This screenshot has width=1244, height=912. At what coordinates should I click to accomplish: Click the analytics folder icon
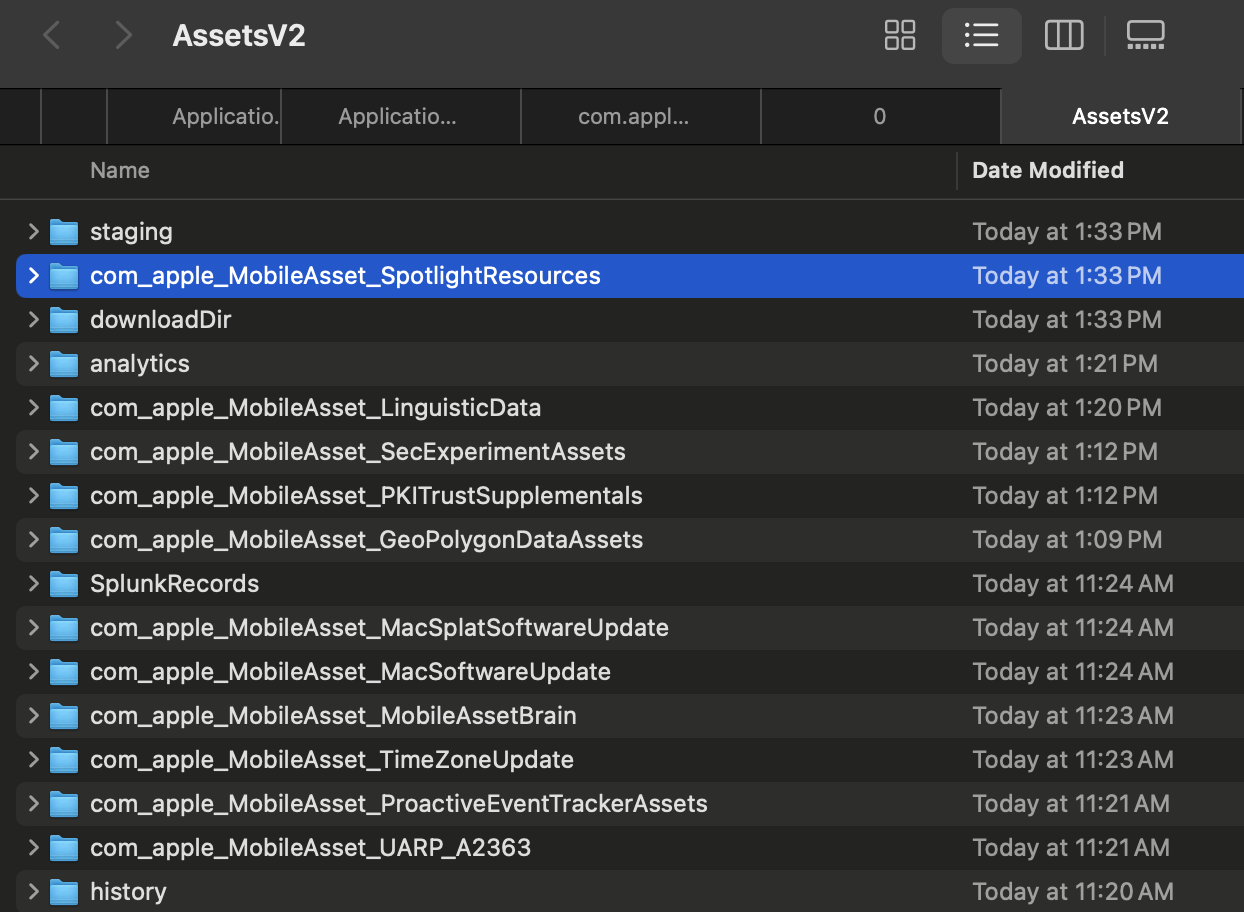click(x=64, y=364)
